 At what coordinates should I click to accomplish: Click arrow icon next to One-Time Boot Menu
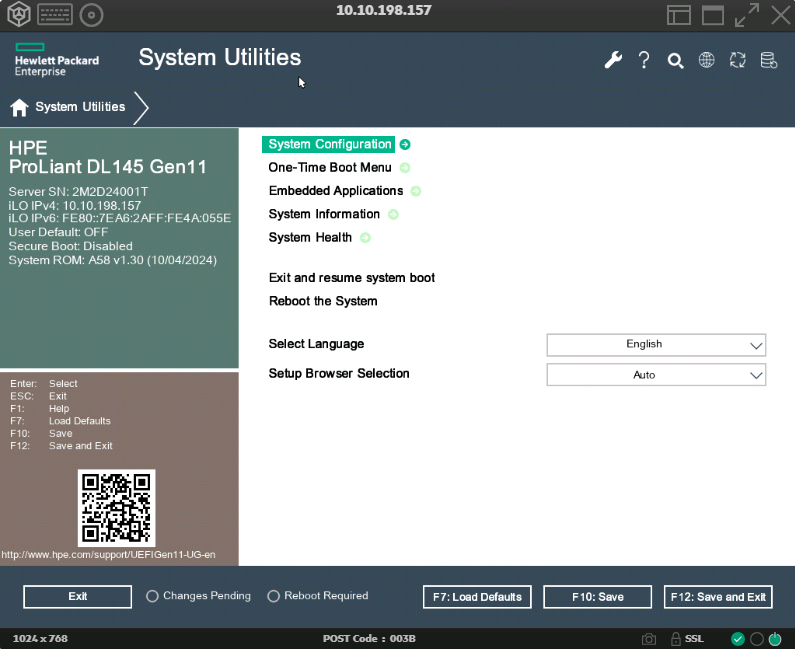405,168
